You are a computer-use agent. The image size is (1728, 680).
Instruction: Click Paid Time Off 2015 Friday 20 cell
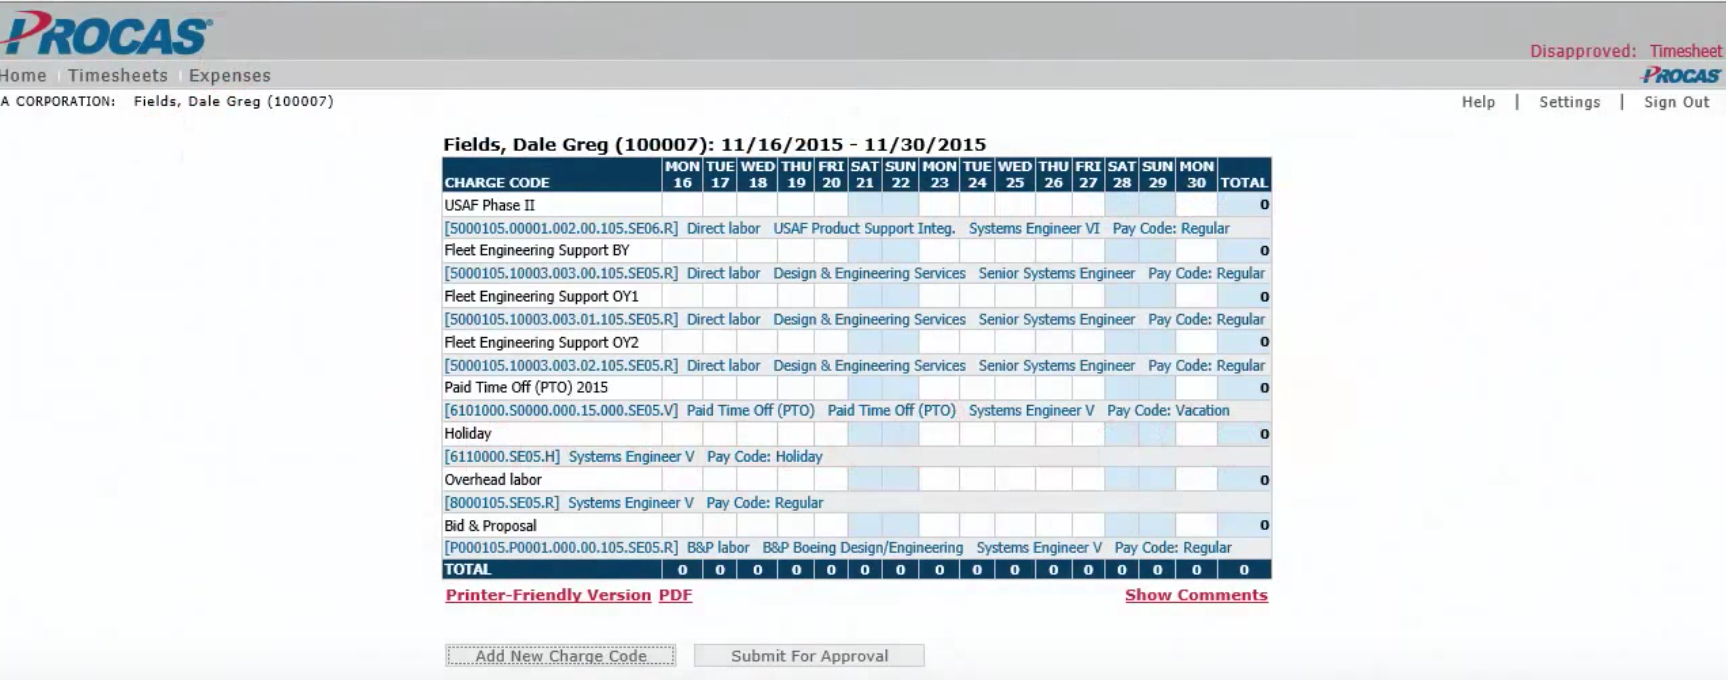pos(831,388)
